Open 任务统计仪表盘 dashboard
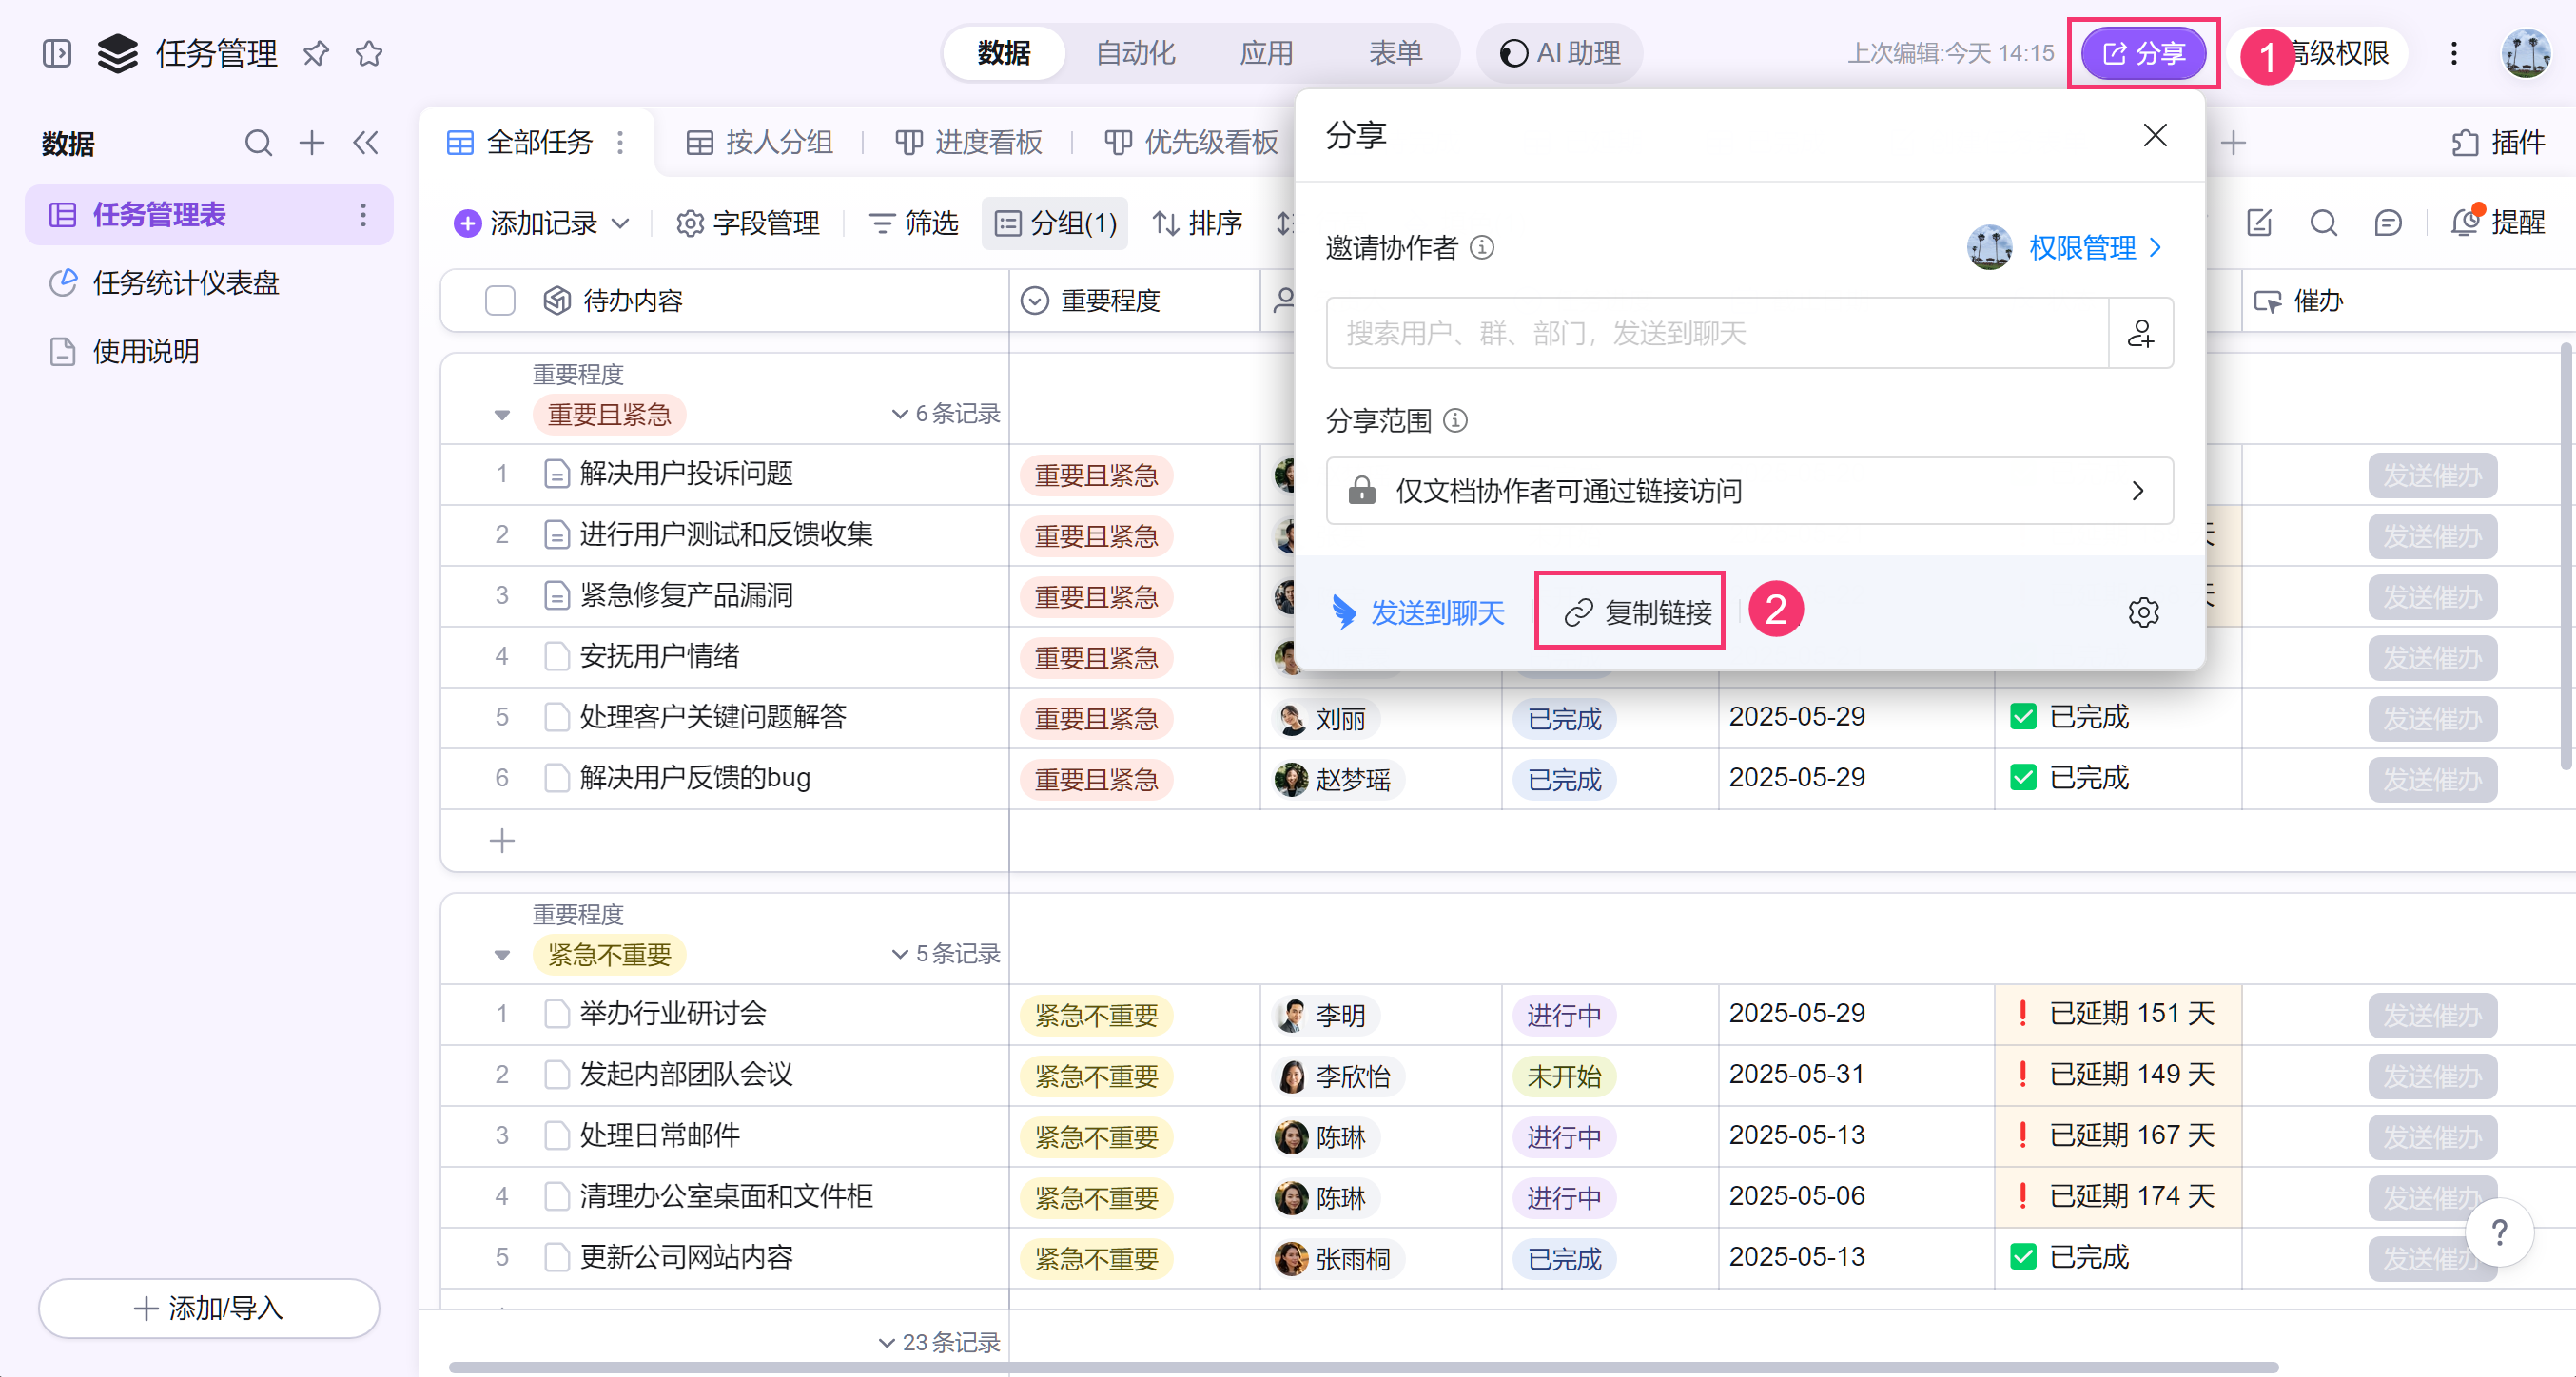Image resolution: width=2576 pixels, height=1377 pixels. click(x=186, y=283)
